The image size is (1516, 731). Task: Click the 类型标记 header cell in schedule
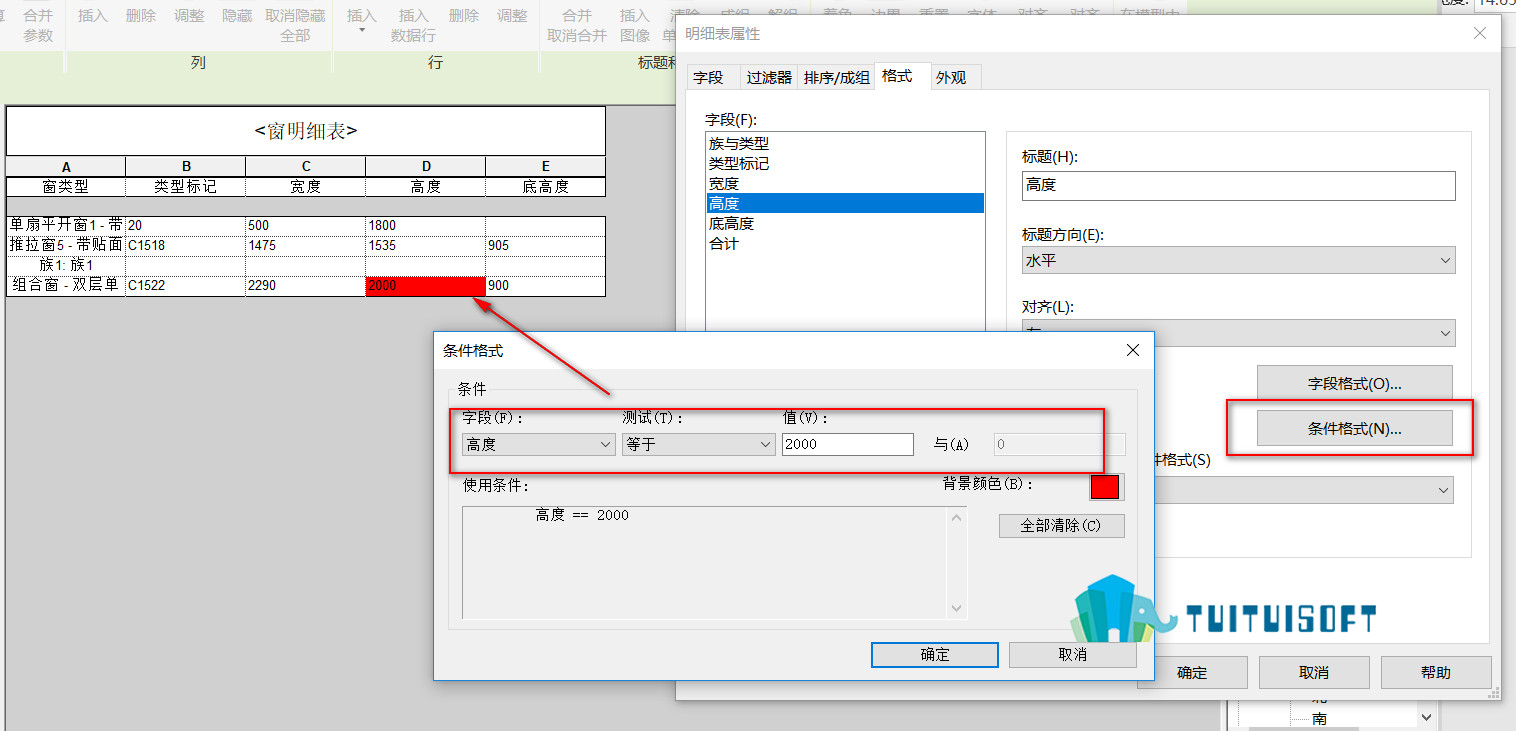(186, 187)
